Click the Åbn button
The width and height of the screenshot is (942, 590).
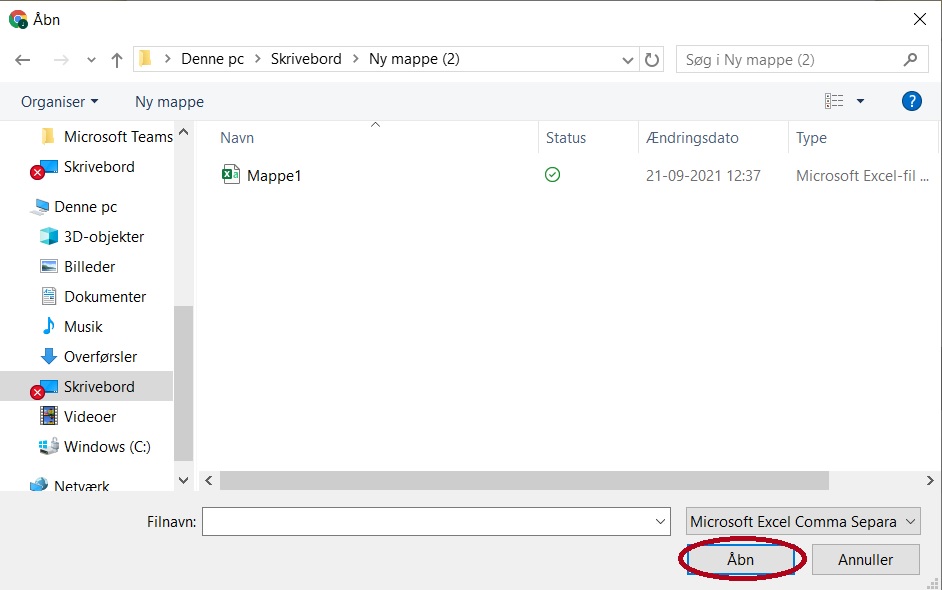(740, 560)
